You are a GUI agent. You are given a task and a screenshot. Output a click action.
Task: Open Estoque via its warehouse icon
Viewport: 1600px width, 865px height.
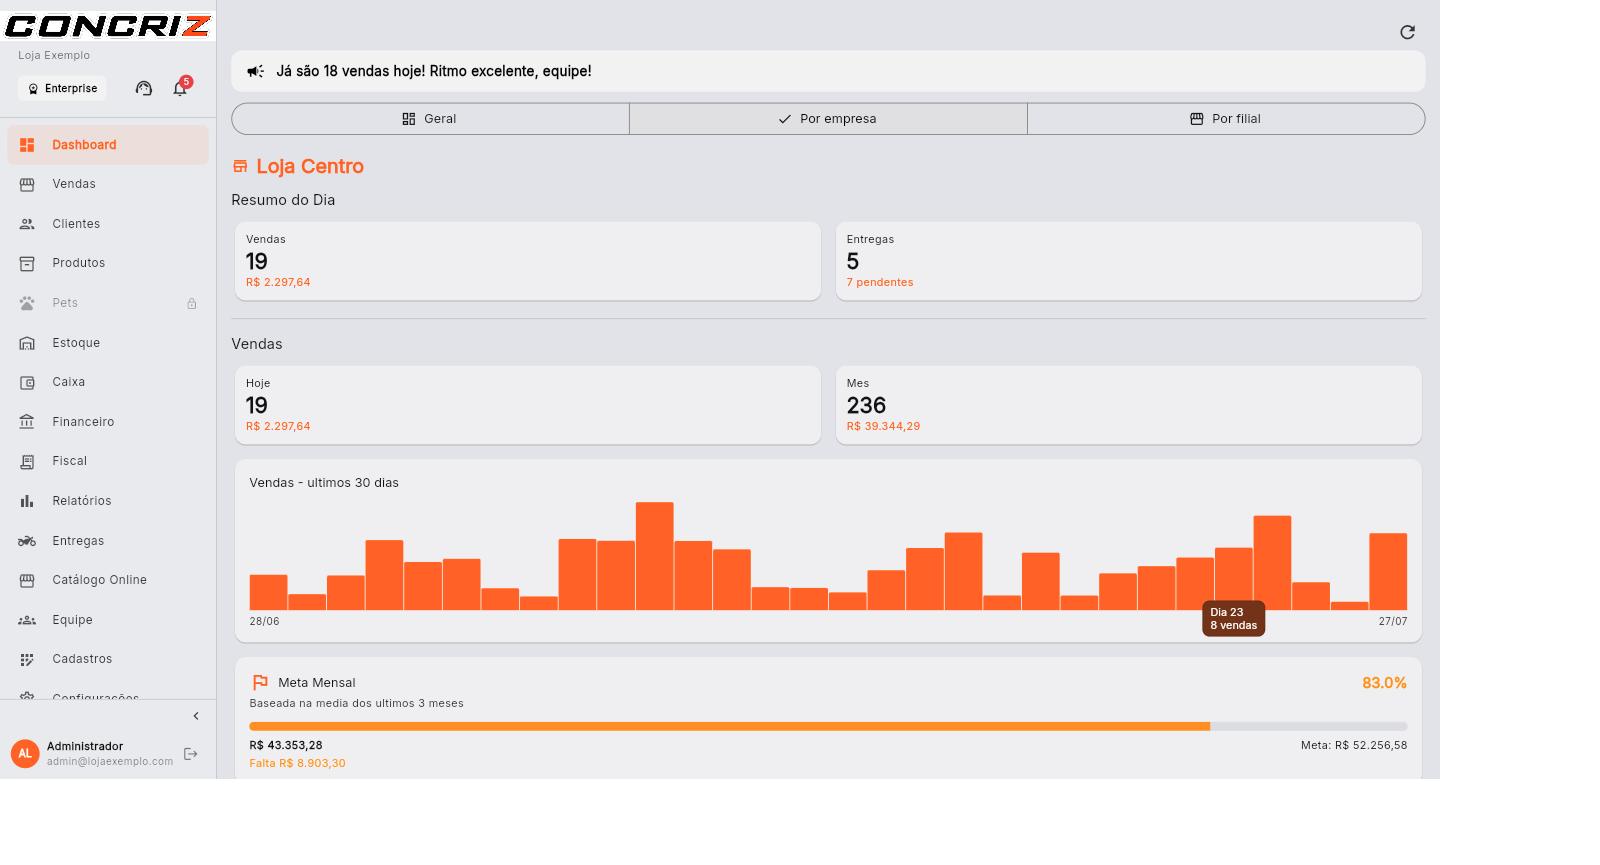point(27,343)
